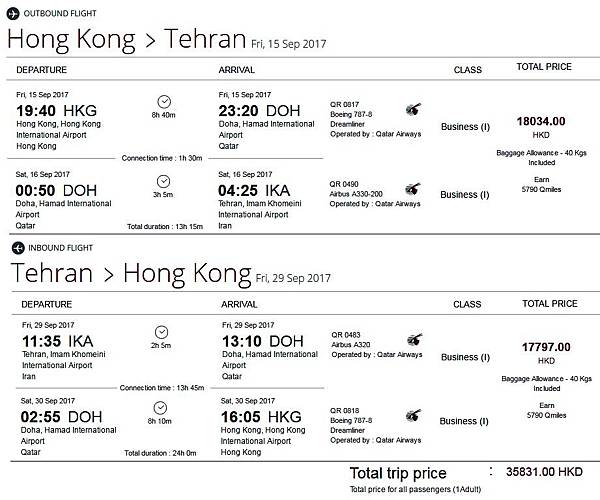Click the Qatar Airways logo beside QR 0818
600x500 pixels.
pos(412,414)
